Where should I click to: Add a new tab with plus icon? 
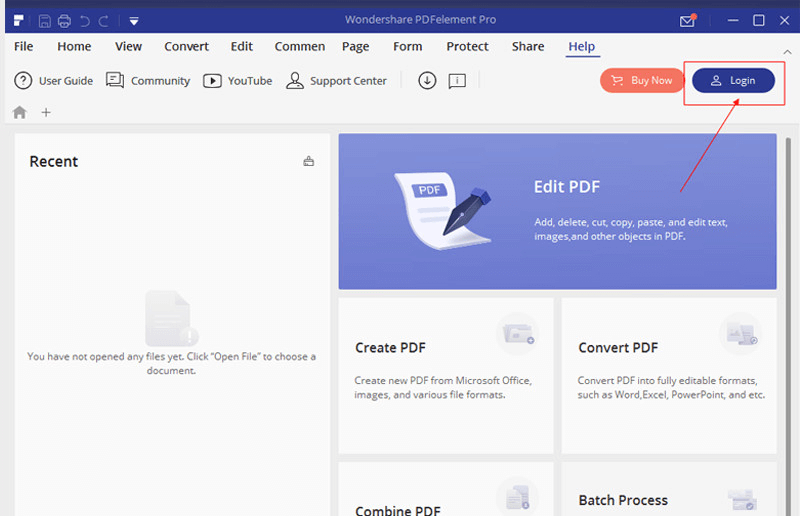coord(46,112)
